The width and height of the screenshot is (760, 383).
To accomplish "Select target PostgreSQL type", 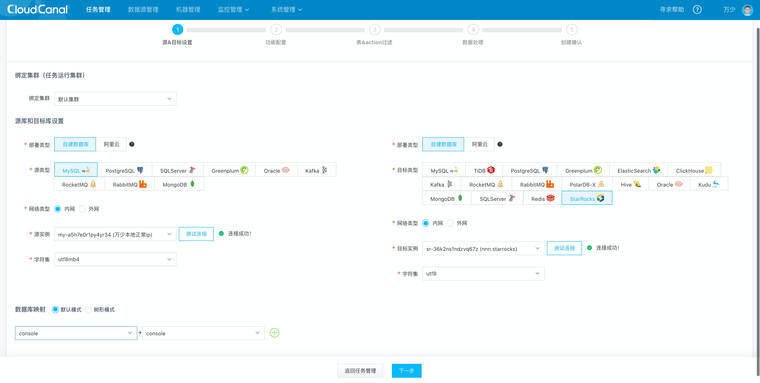I will 530,170.
